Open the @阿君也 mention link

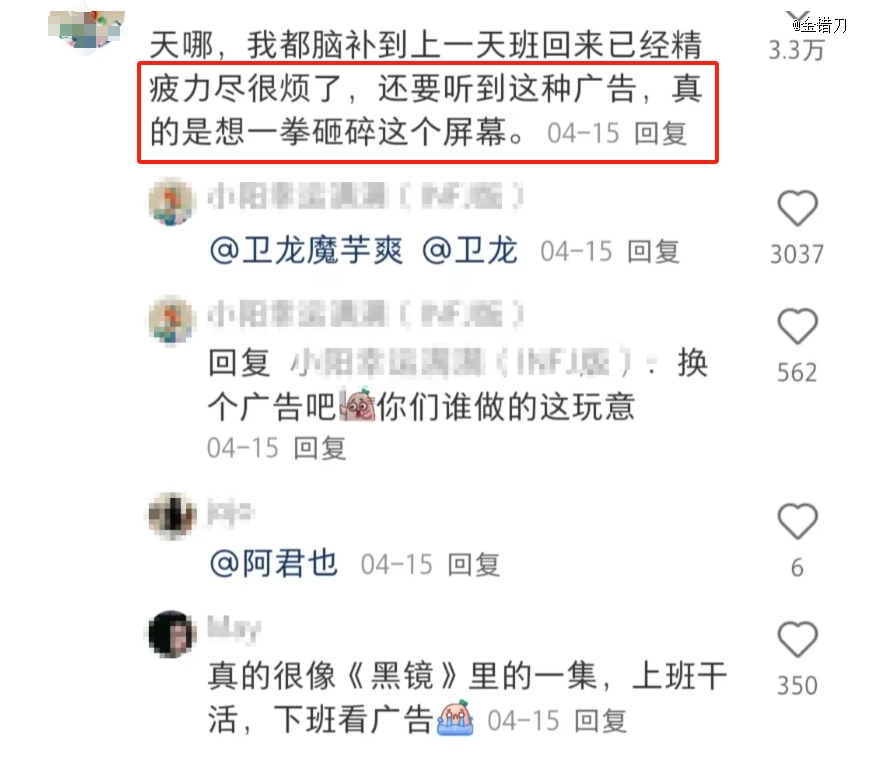point(274,564)
